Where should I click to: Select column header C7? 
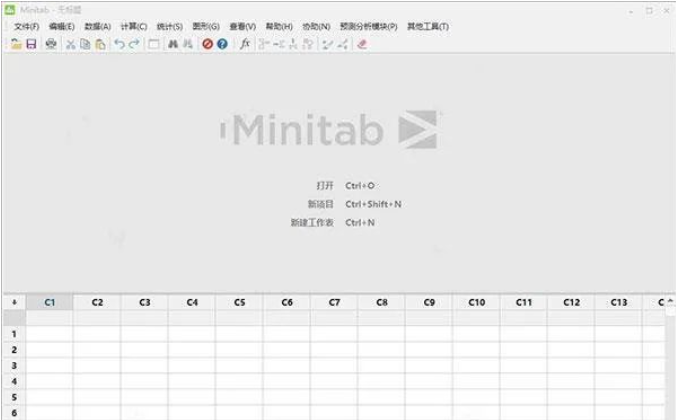pyautogui.click(x=334, y=302)
